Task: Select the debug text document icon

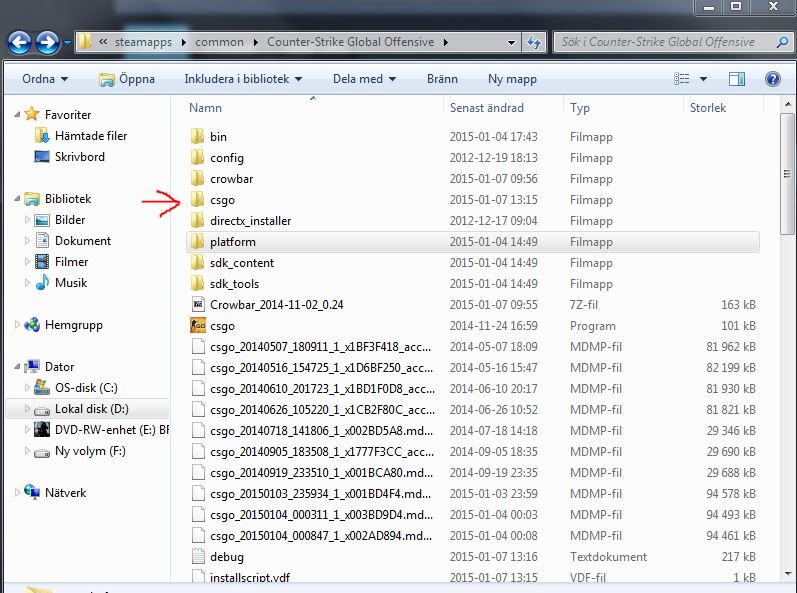Action: pos(198,556)
